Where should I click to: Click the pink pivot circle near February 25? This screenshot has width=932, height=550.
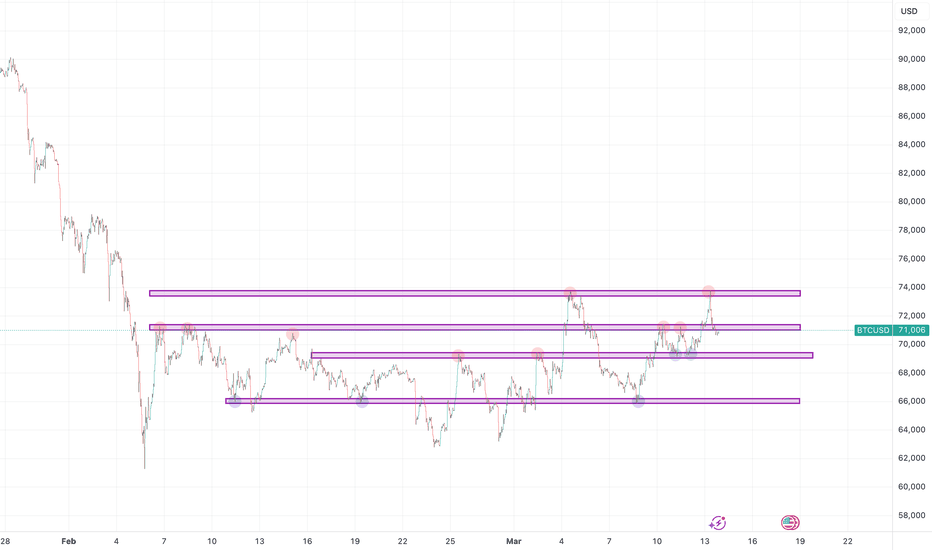pos(458,355)
